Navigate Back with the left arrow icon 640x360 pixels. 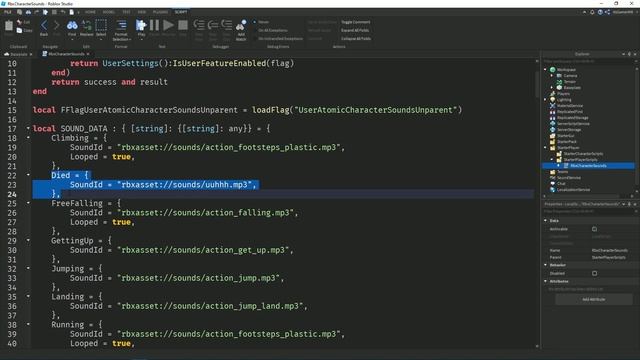click(44, 25)
